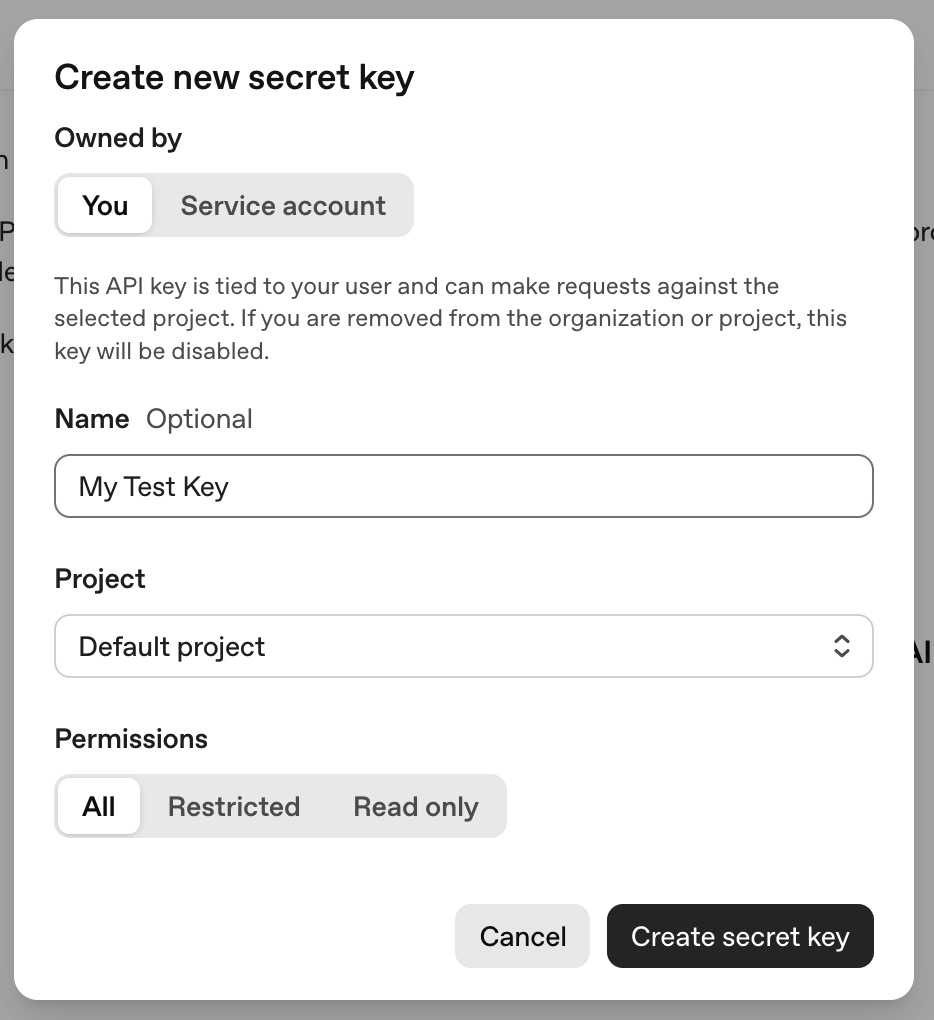Click the up-down chevron icon in Project selector
This screenshot has height=1020, width=934.
click(x=841, y=646)
